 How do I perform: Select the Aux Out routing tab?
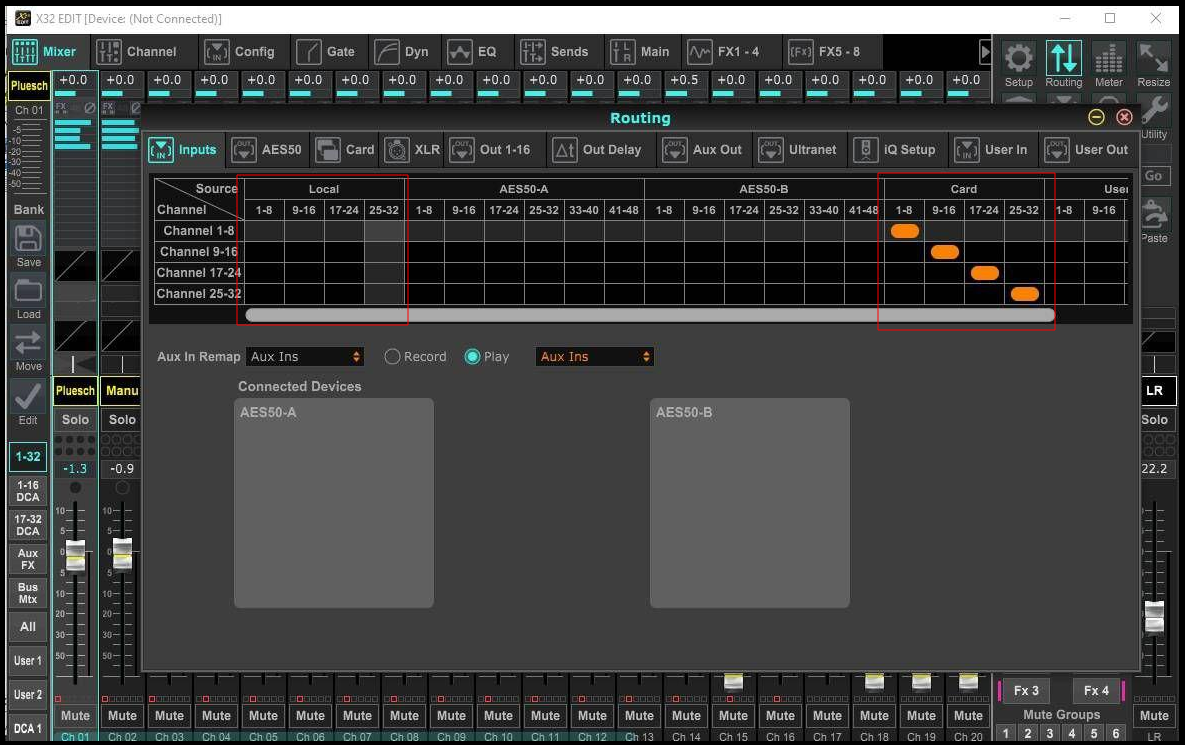point(703,150)
